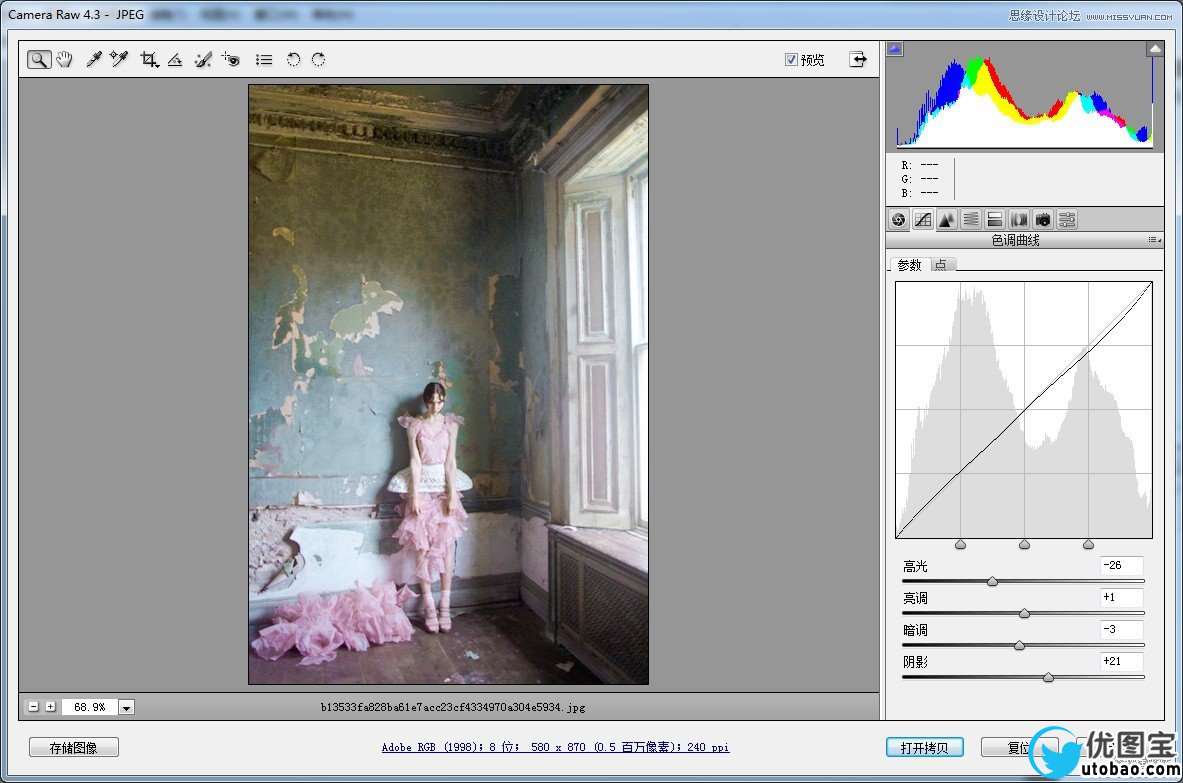
Task: Click the 阴影 value field showing +21
Action: [1121, 661]
